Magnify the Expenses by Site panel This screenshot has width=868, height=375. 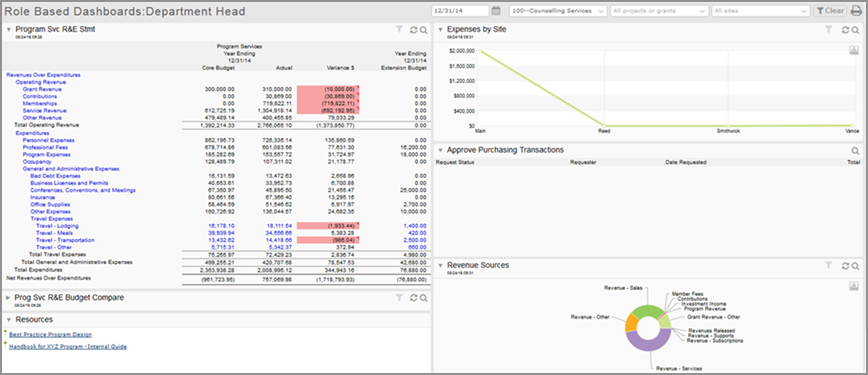pyautogui.click(x=855, y=30)
